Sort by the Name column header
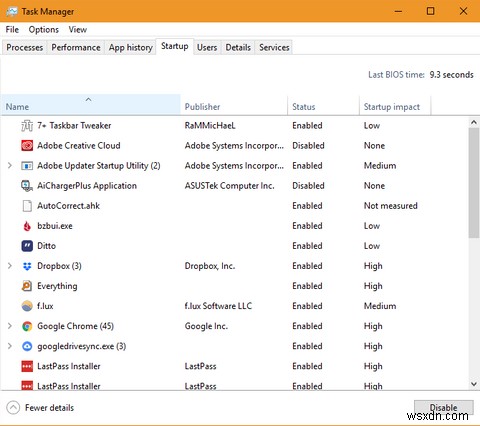 (91, 105)
